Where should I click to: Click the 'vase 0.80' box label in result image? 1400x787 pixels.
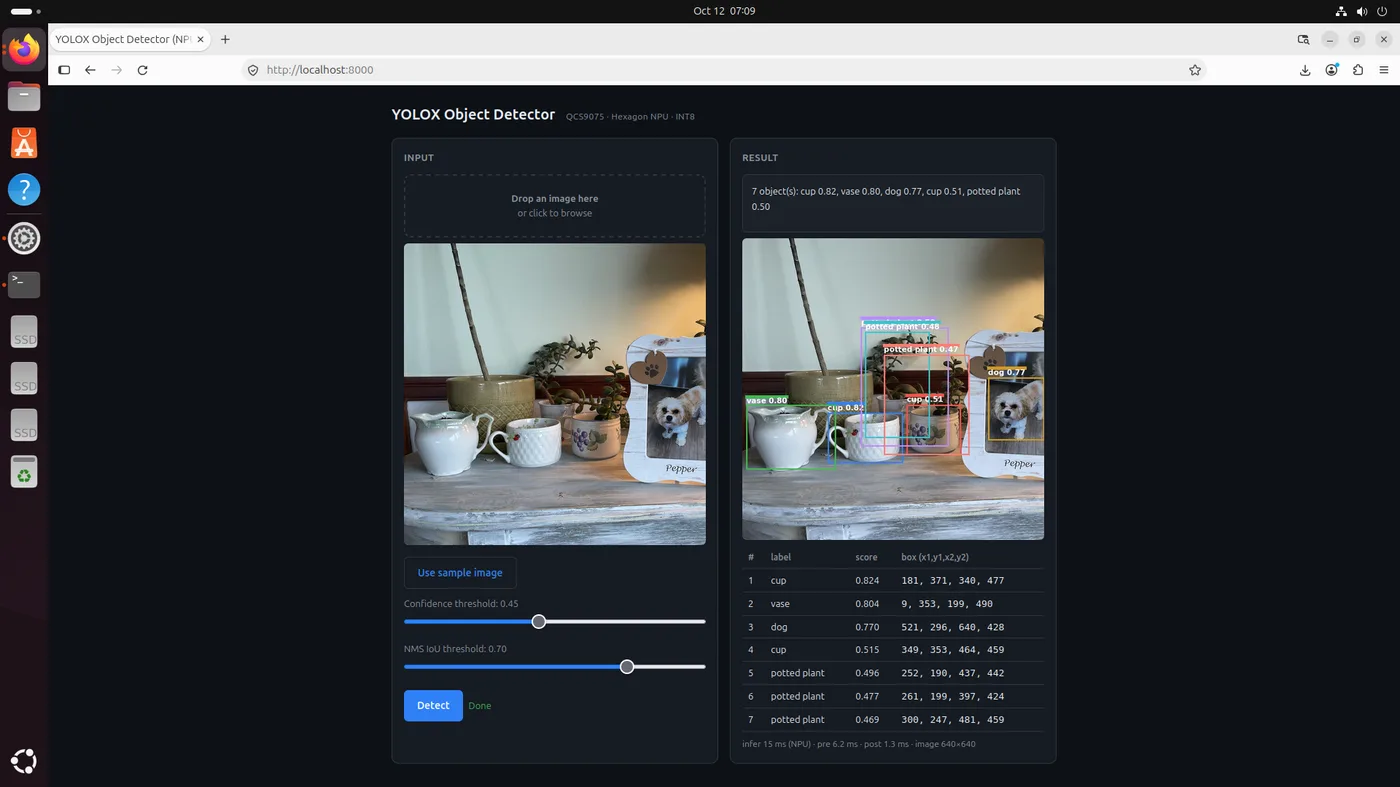(x=767, y=400)
